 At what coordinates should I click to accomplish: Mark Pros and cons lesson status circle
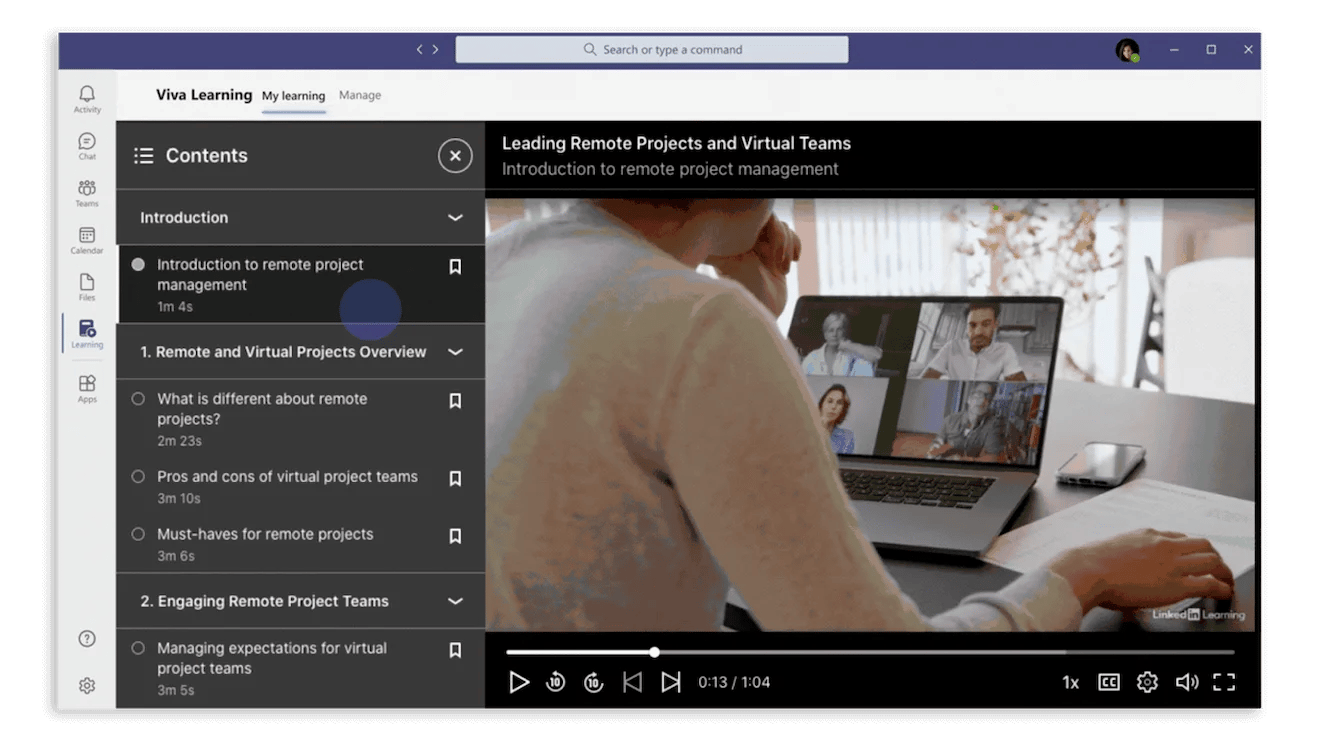click(138, 477)
